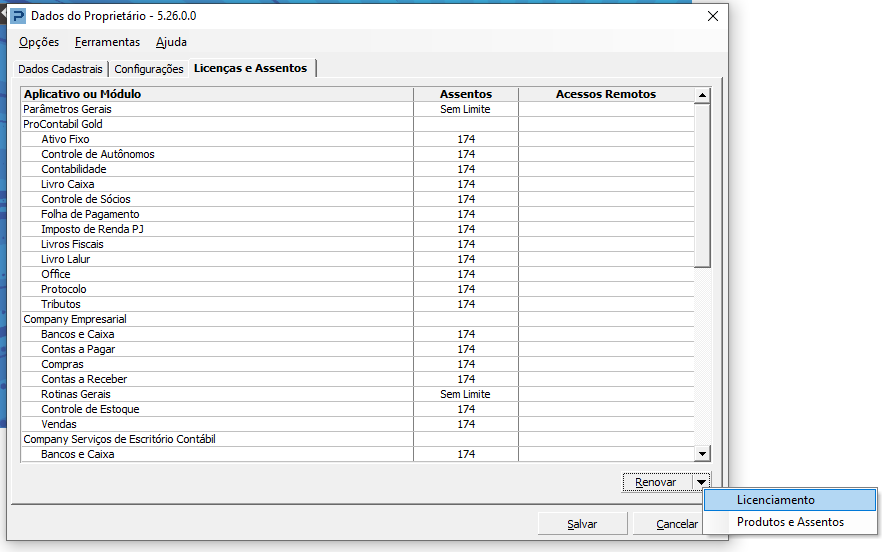The height and width of the screenshot is (552, 883).
Task: Select Company Serviços de Escritório Contábil row
Action: [x=358, y=439]
